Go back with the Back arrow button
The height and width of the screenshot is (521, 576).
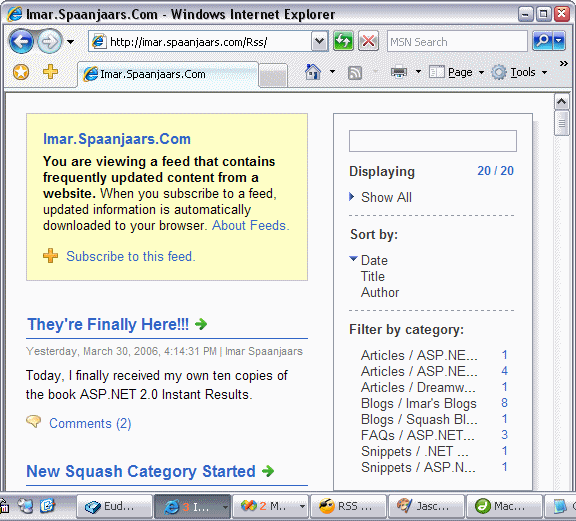21,41
